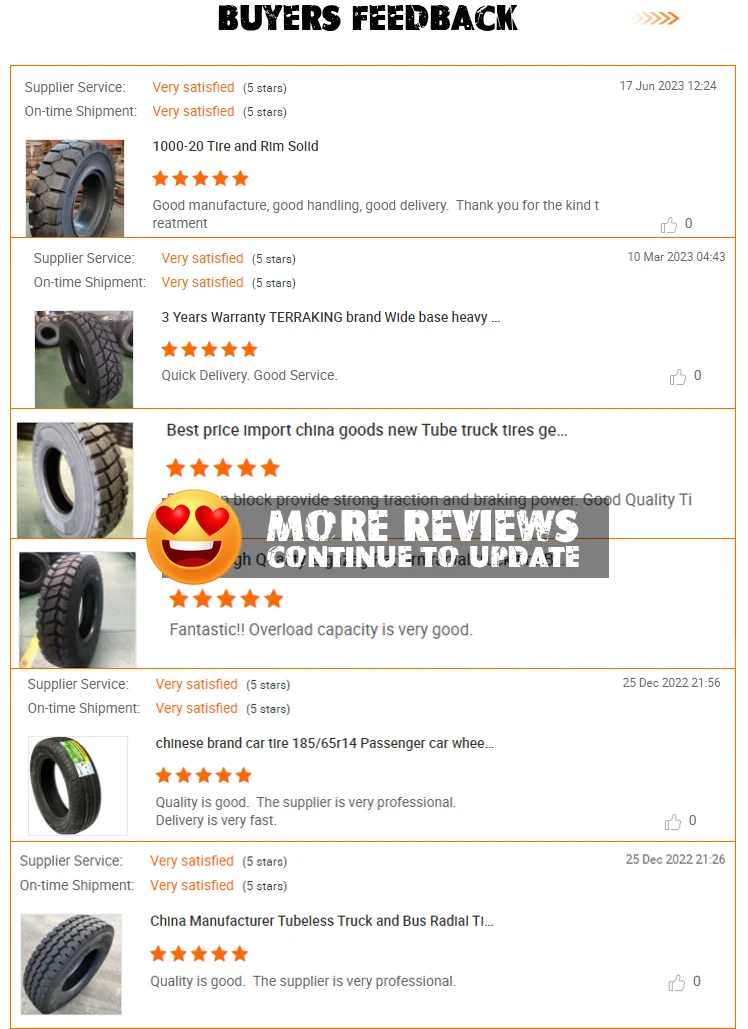Open Best price import china goods tire link
This screenshot has width=748, height=1029.
[x=367, y=430]
